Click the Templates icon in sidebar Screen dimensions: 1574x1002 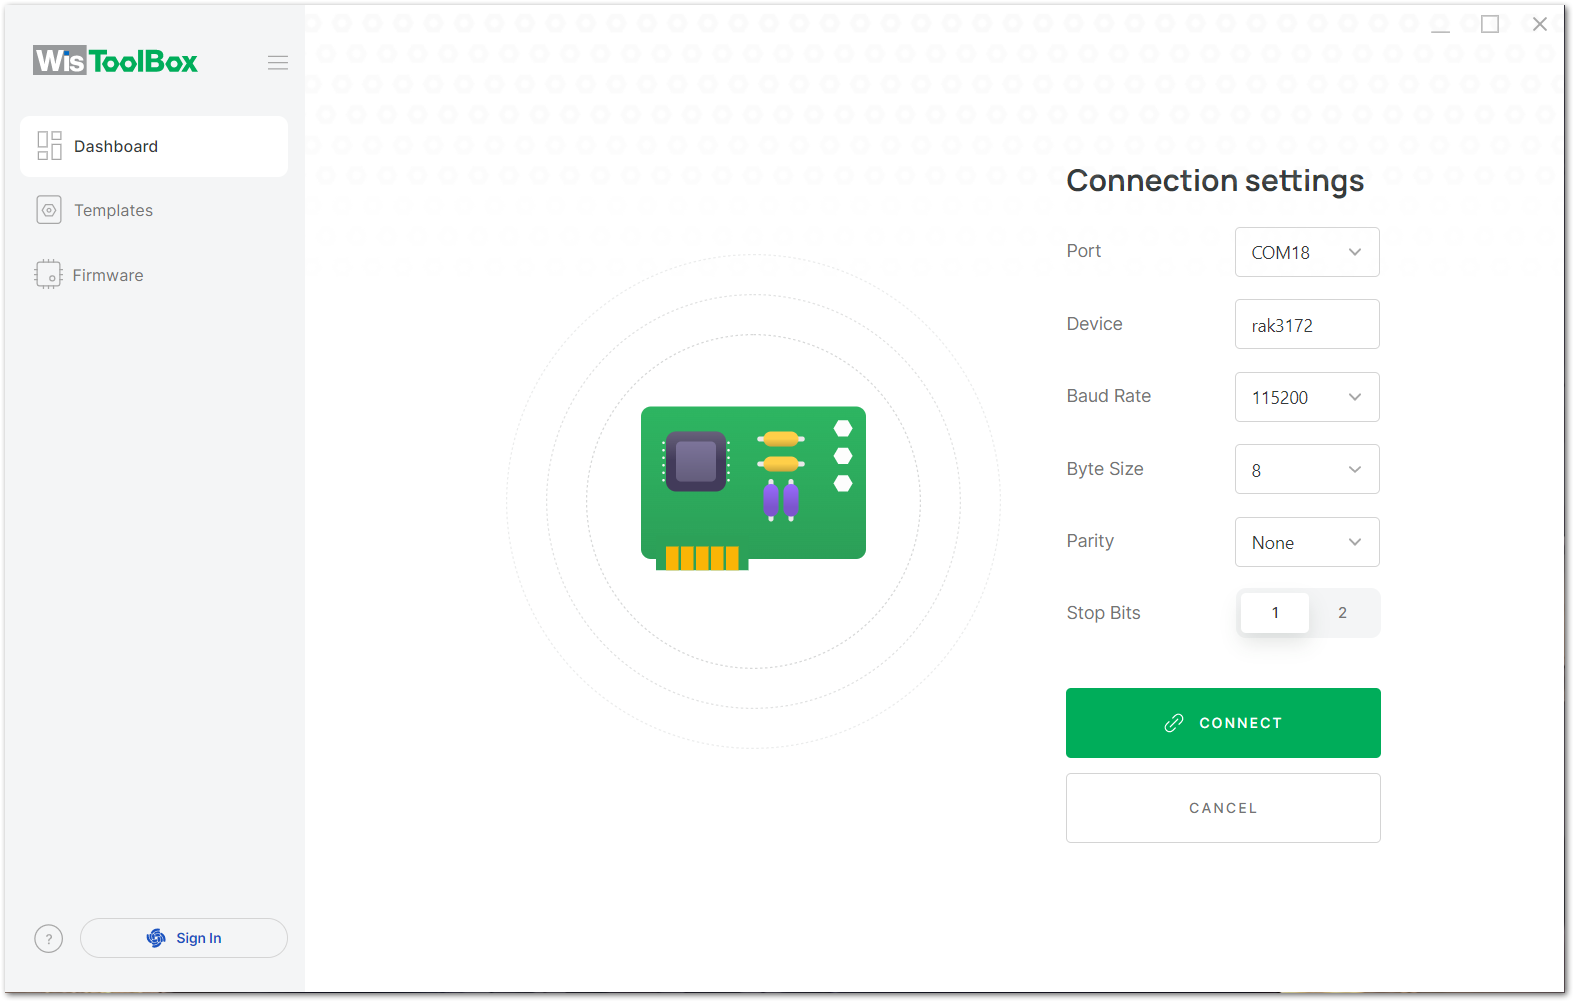[x=49, y=210]
